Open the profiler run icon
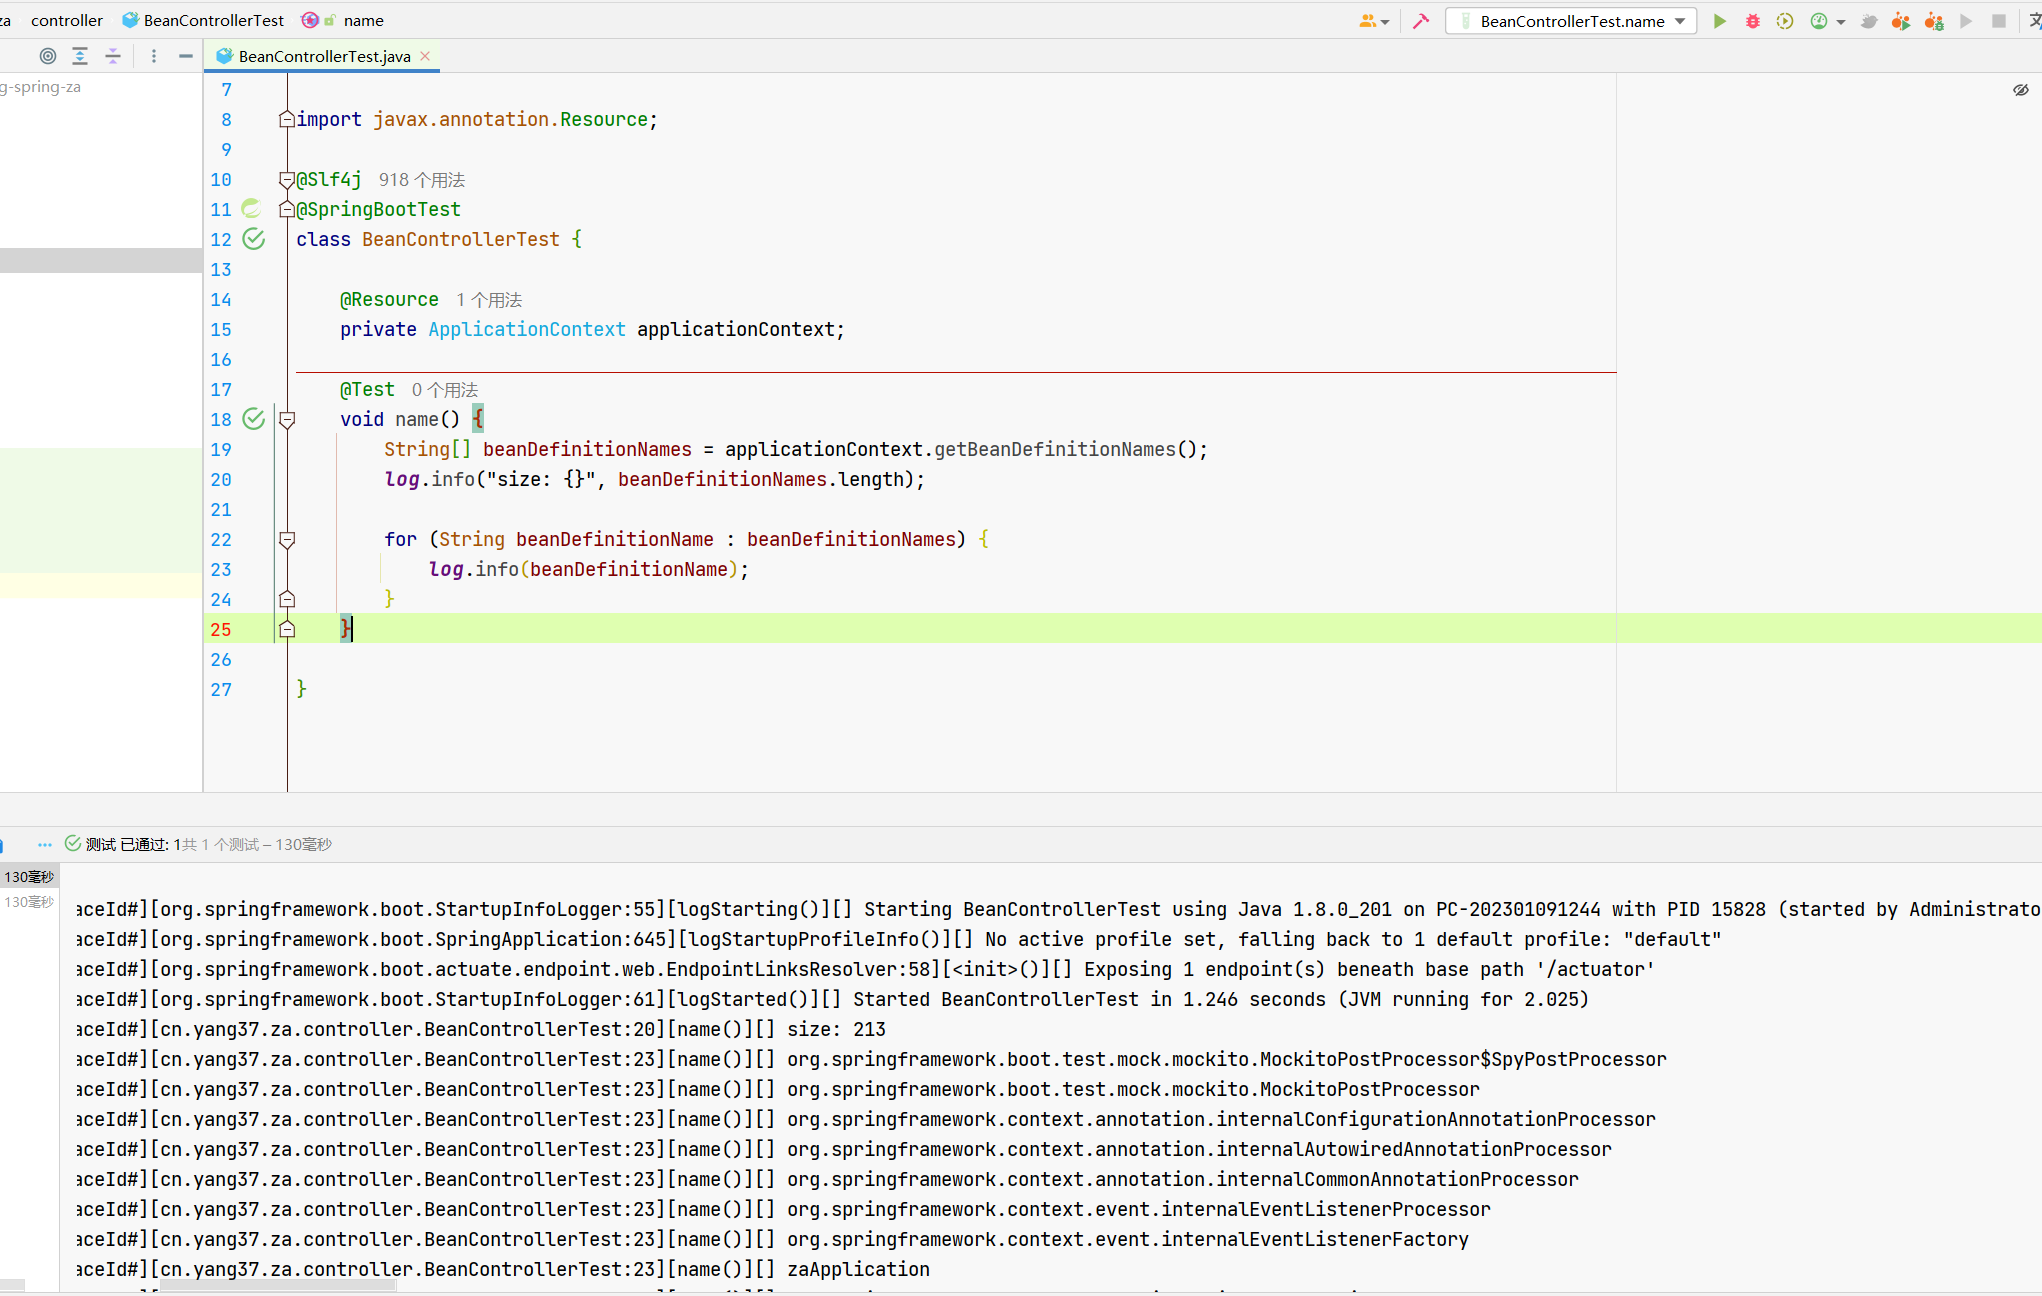 coord(1819,21)
